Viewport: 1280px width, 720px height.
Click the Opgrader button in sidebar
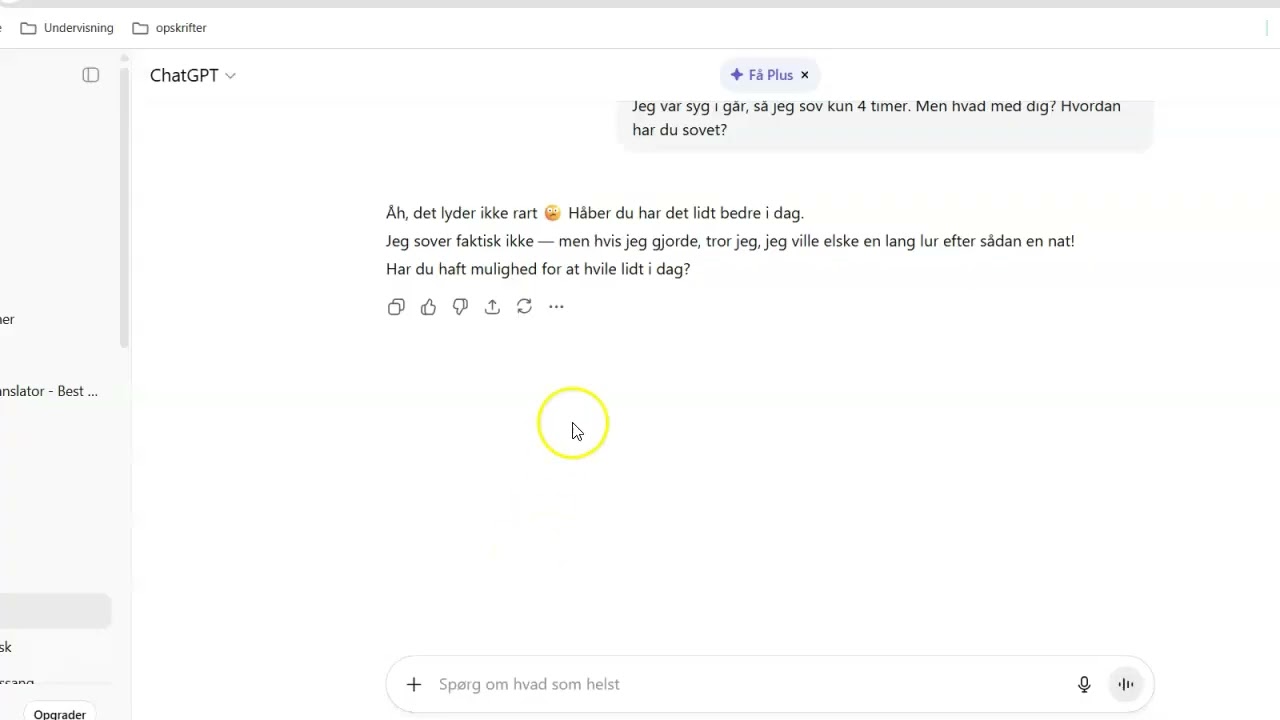click(60, 713)
